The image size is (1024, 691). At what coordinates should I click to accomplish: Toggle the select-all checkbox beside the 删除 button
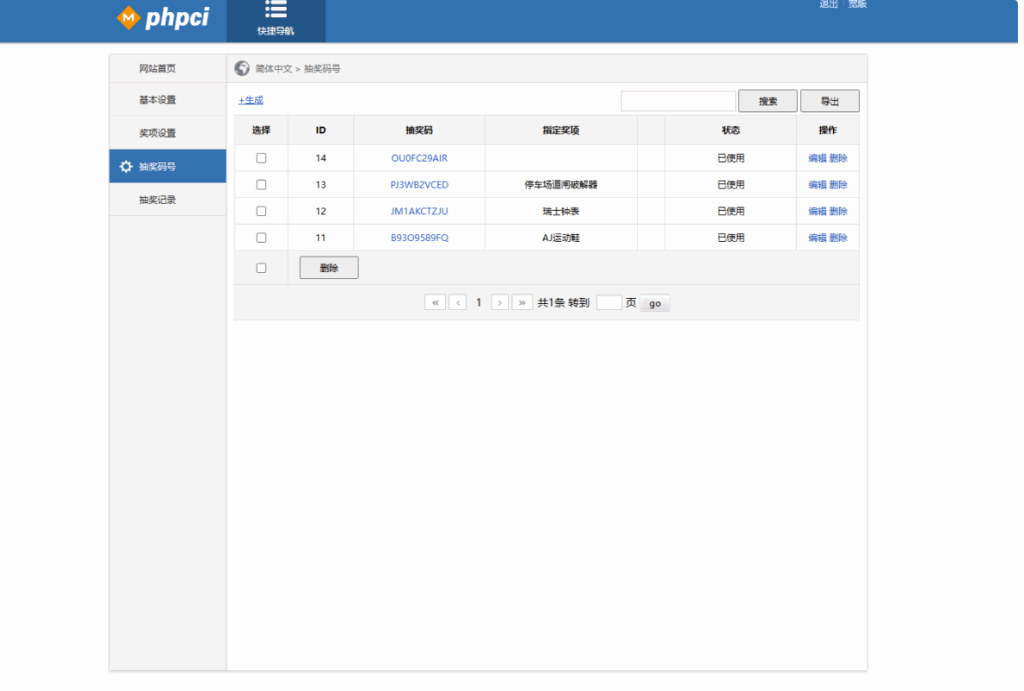[261, 268]
